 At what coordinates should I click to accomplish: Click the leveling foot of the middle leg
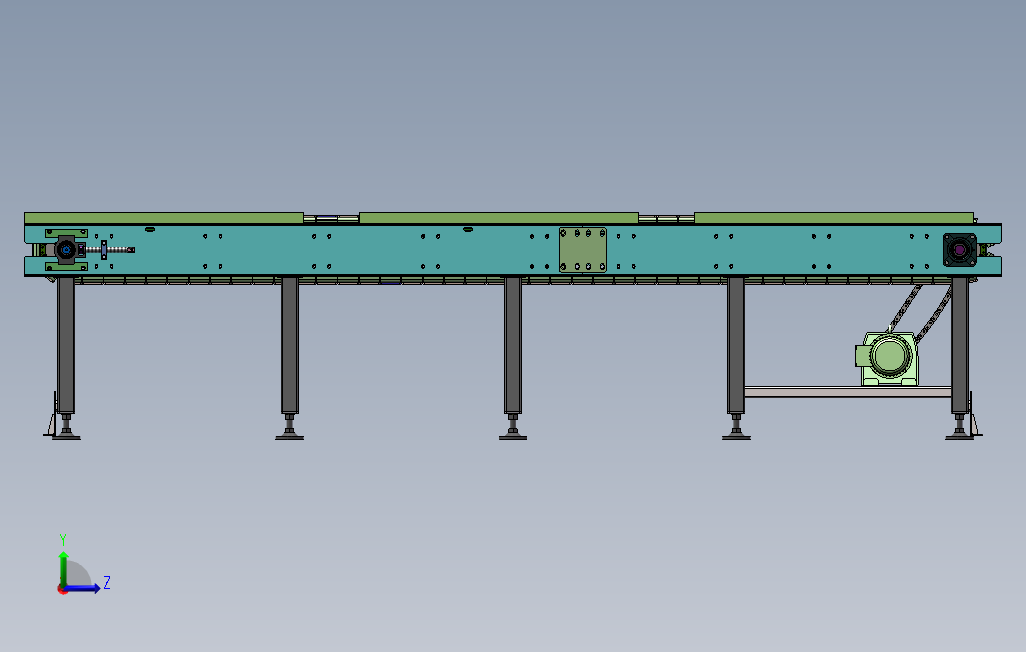(513, 428)
